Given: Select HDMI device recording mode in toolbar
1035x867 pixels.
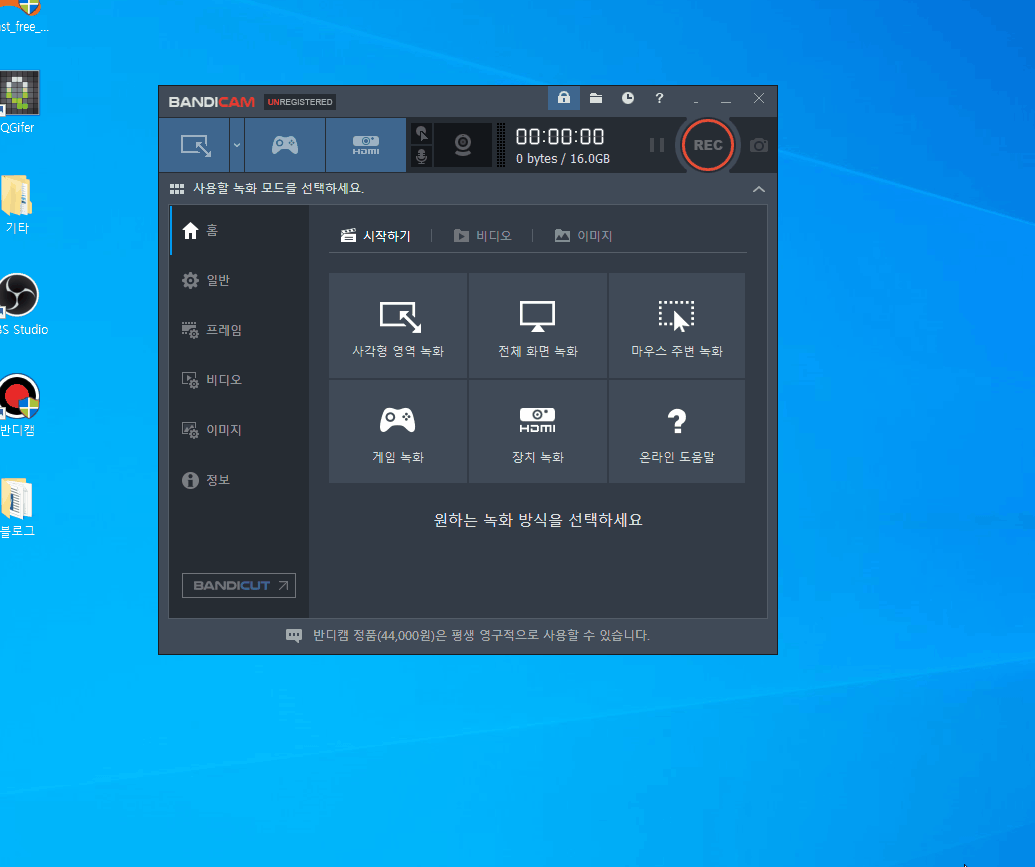Looking at the screenshot, I should coord(366,145).
